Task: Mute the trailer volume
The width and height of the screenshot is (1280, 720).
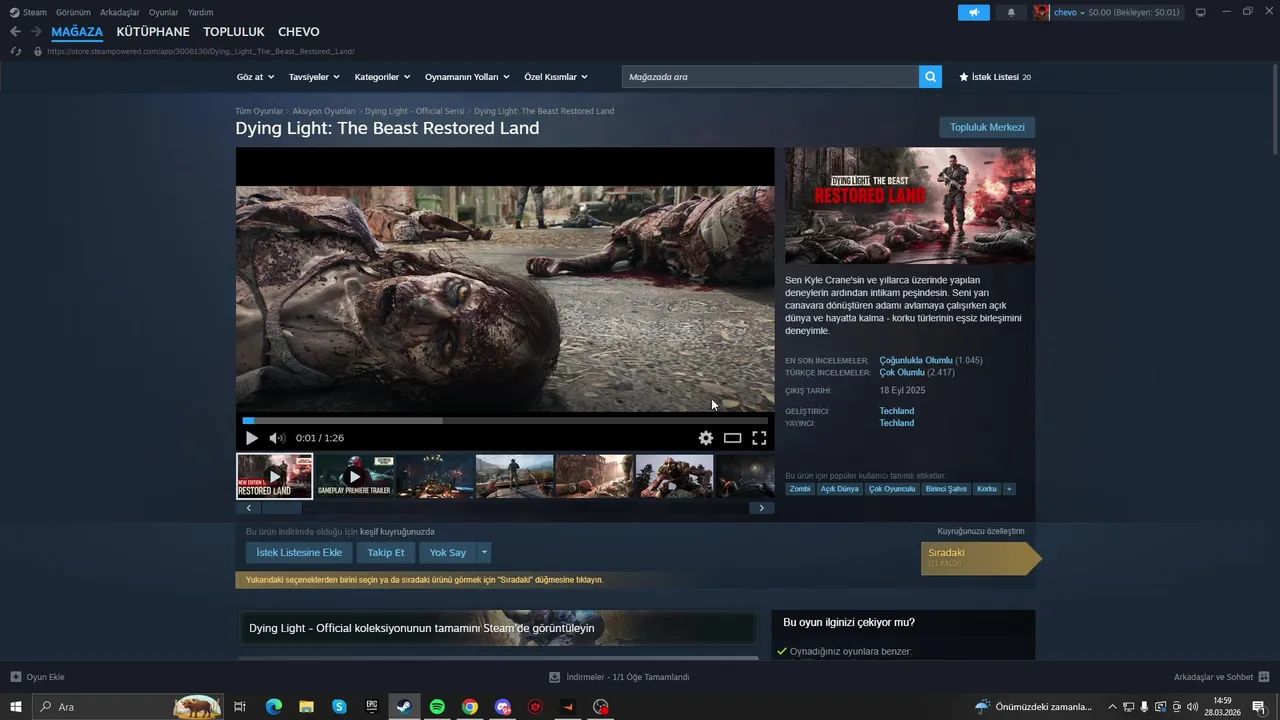Action: click(x=277, y=438)
